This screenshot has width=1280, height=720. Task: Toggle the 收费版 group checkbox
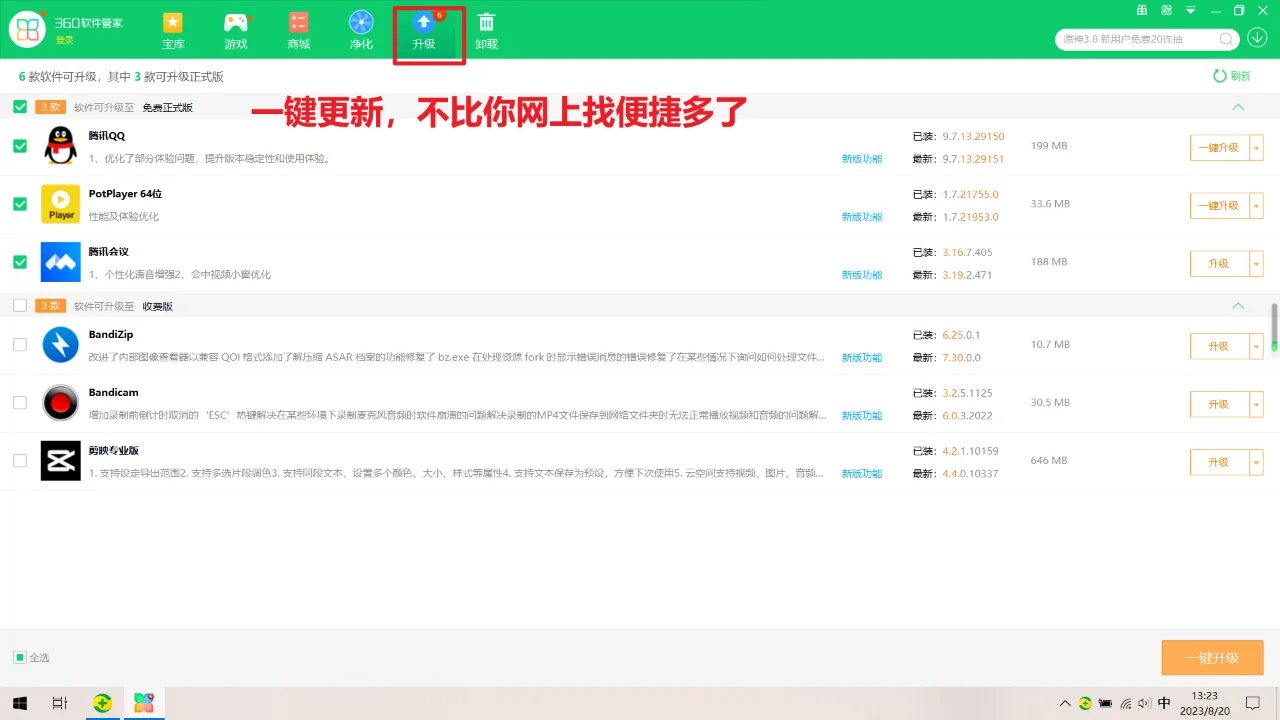(20, 306)
